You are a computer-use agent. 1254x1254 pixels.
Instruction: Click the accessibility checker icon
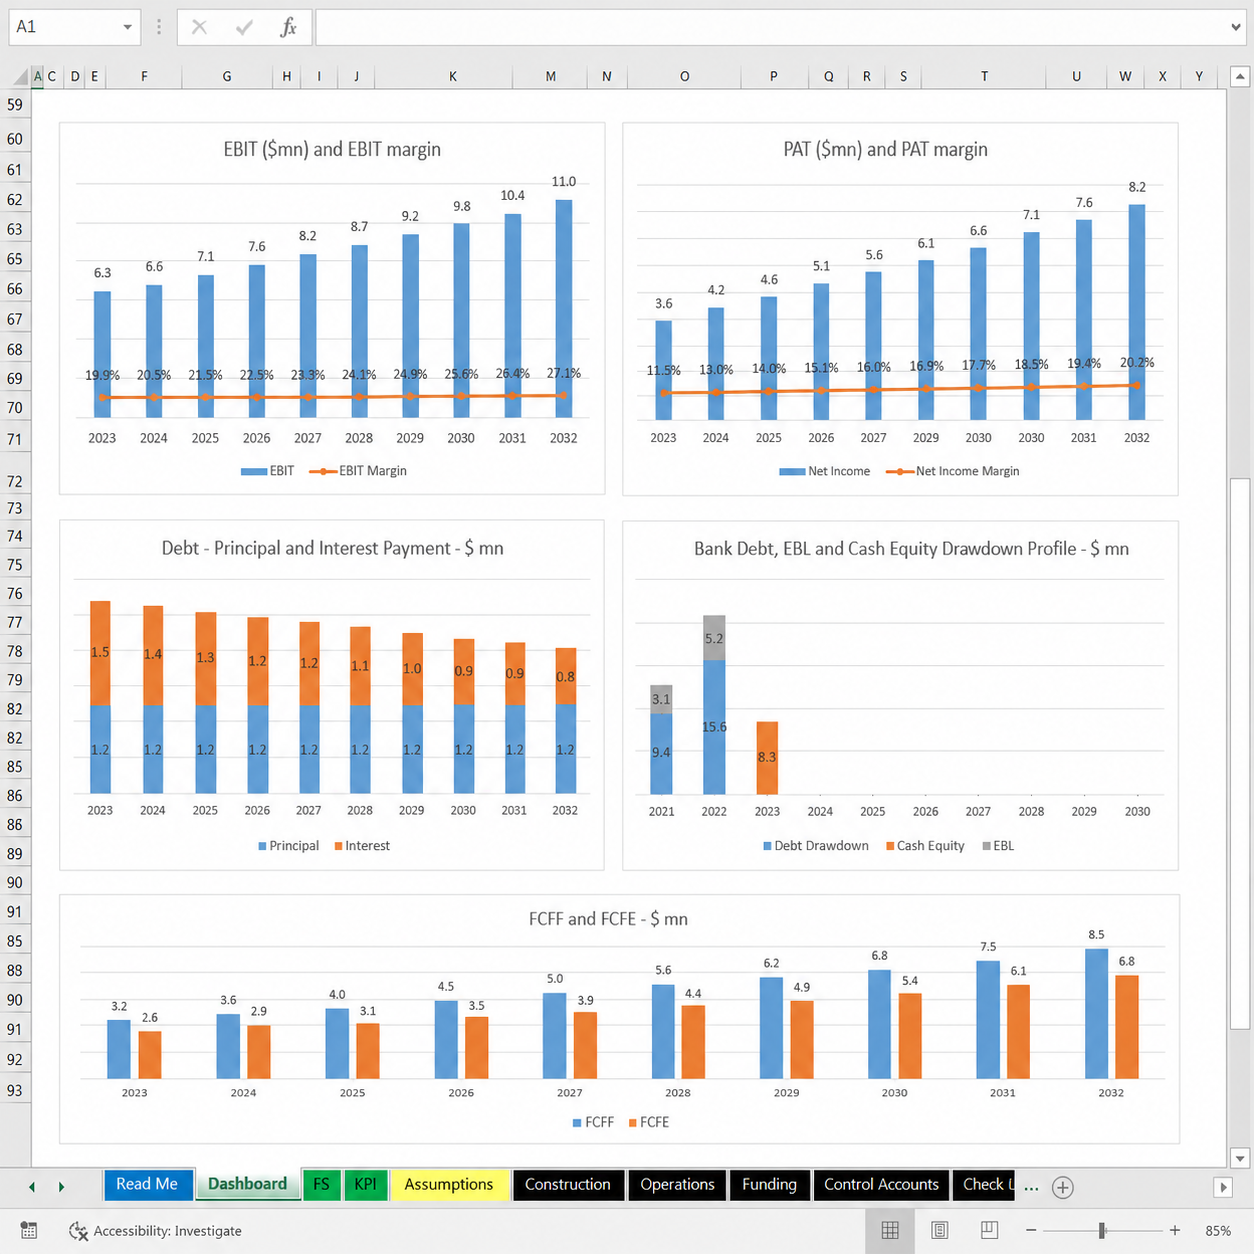[78, 1231]
